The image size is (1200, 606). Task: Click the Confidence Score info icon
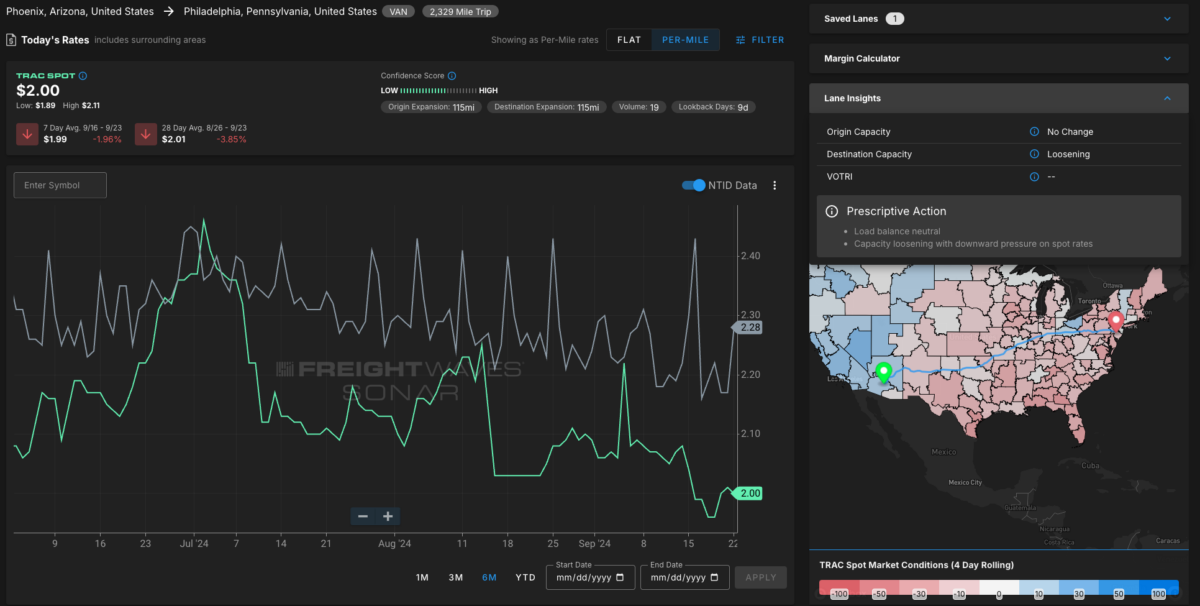pyautogui.click(x=452, y=76)
